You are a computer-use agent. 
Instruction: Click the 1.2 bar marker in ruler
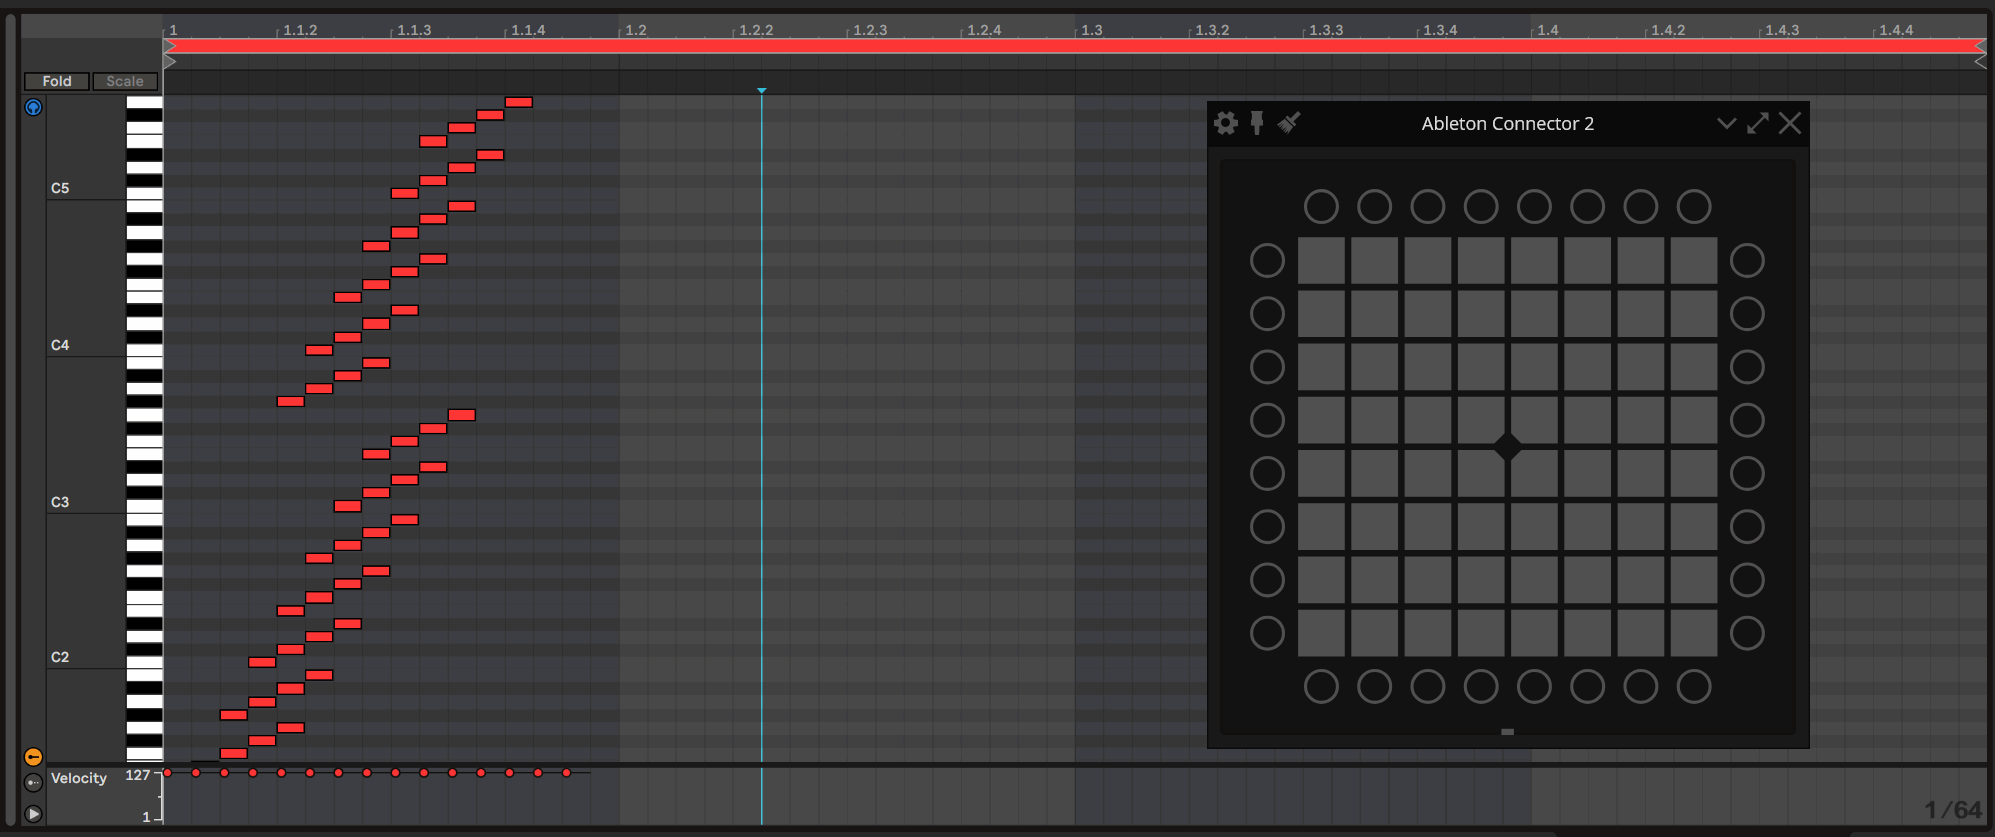pos(635,30)
